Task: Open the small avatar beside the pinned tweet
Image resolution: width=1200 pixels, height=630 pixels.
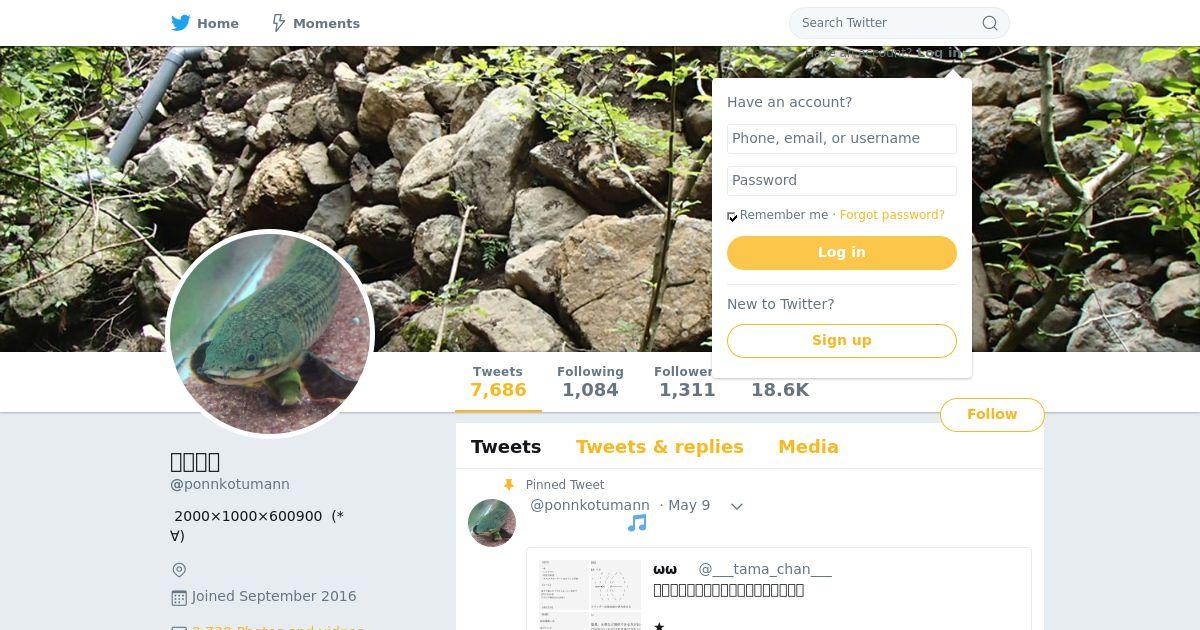Action: 492,523
